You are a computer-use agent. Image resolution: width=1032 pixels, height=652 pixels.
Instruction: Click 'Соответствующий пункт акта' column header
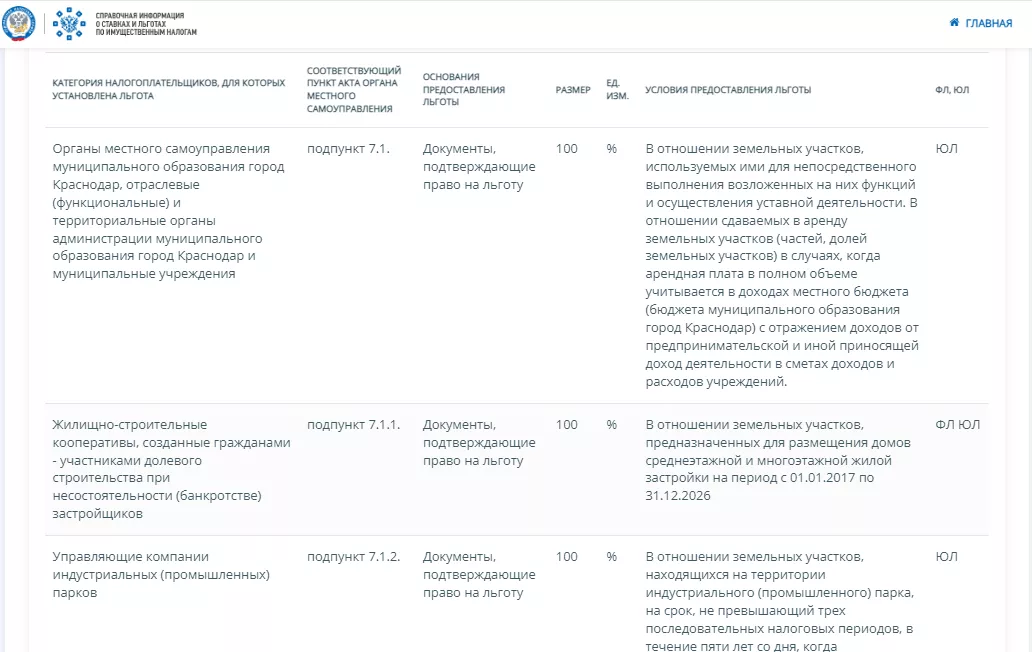[354, 90]
